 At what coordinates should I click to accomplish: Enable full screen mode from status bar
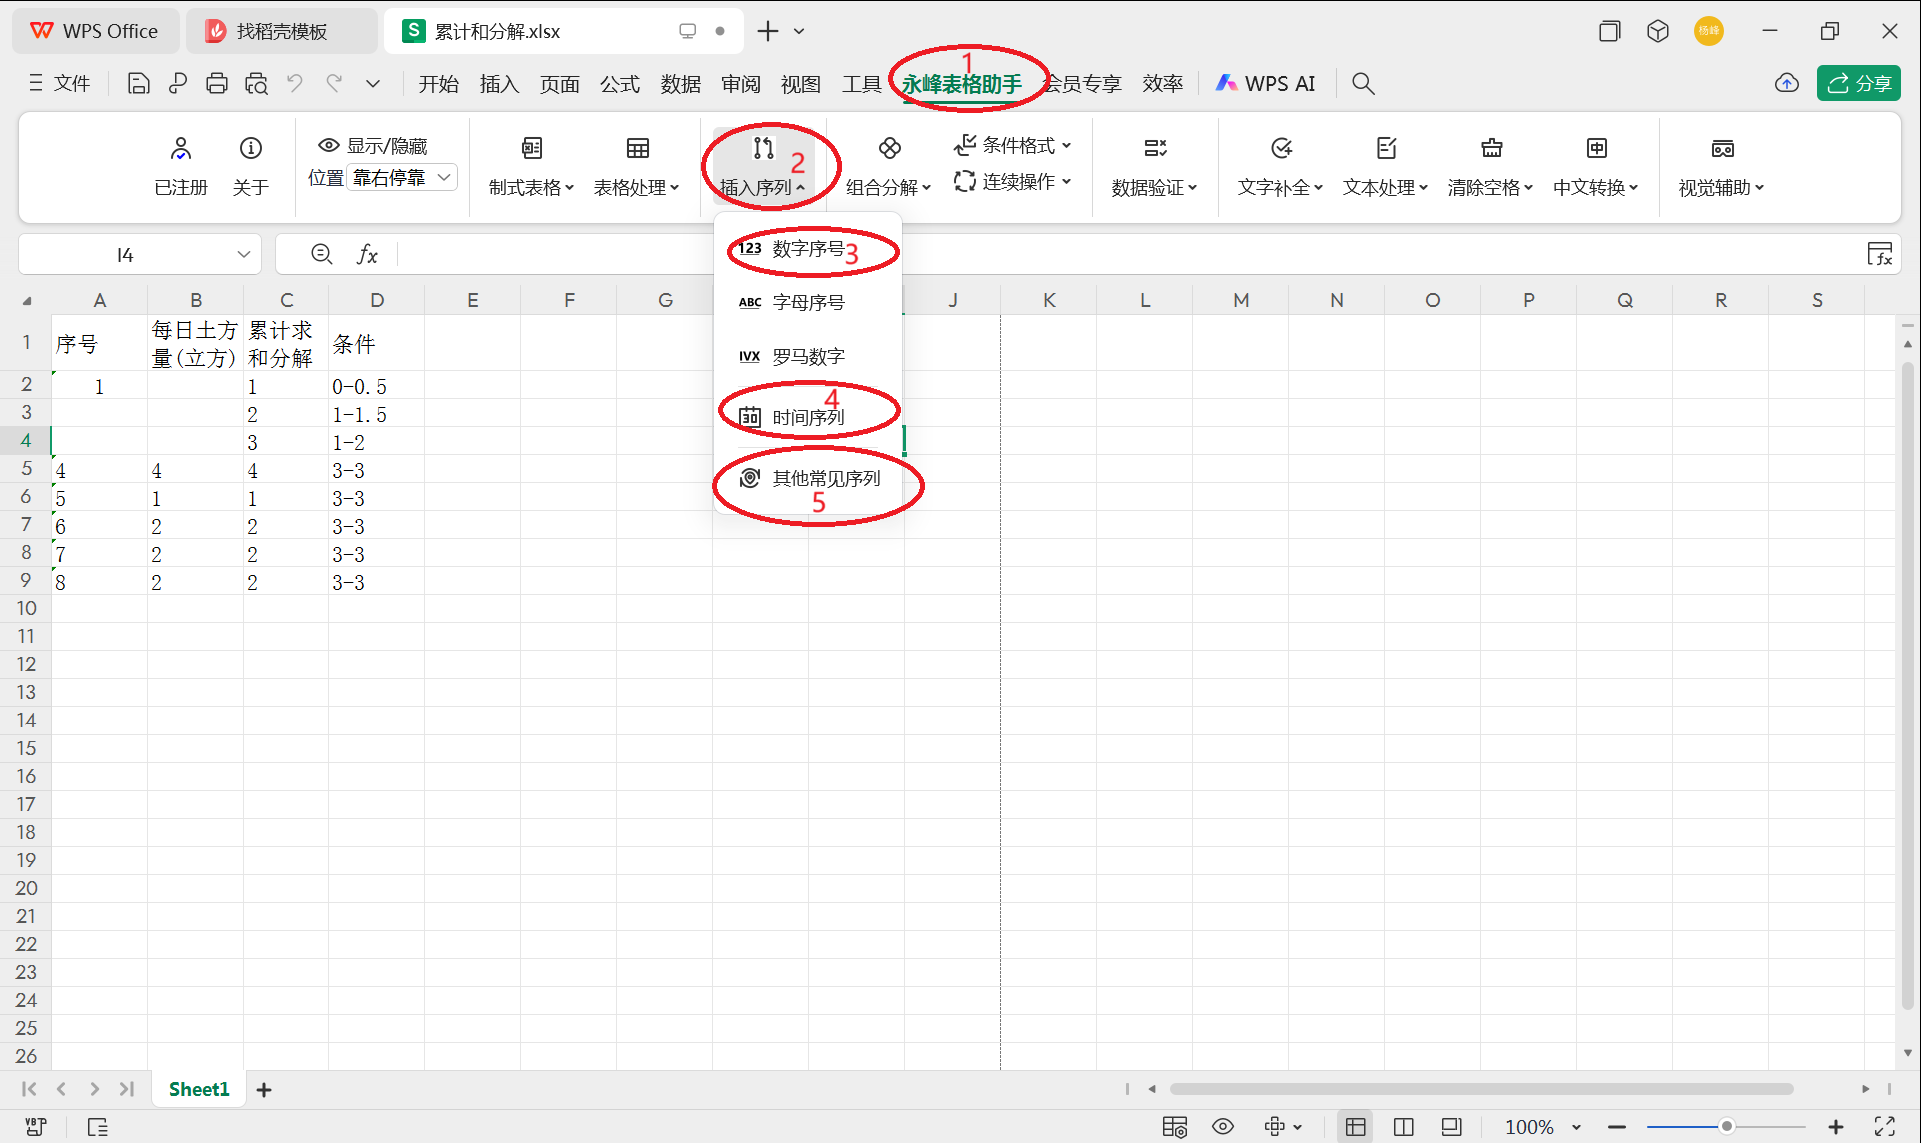(x=1886, y=1126)
